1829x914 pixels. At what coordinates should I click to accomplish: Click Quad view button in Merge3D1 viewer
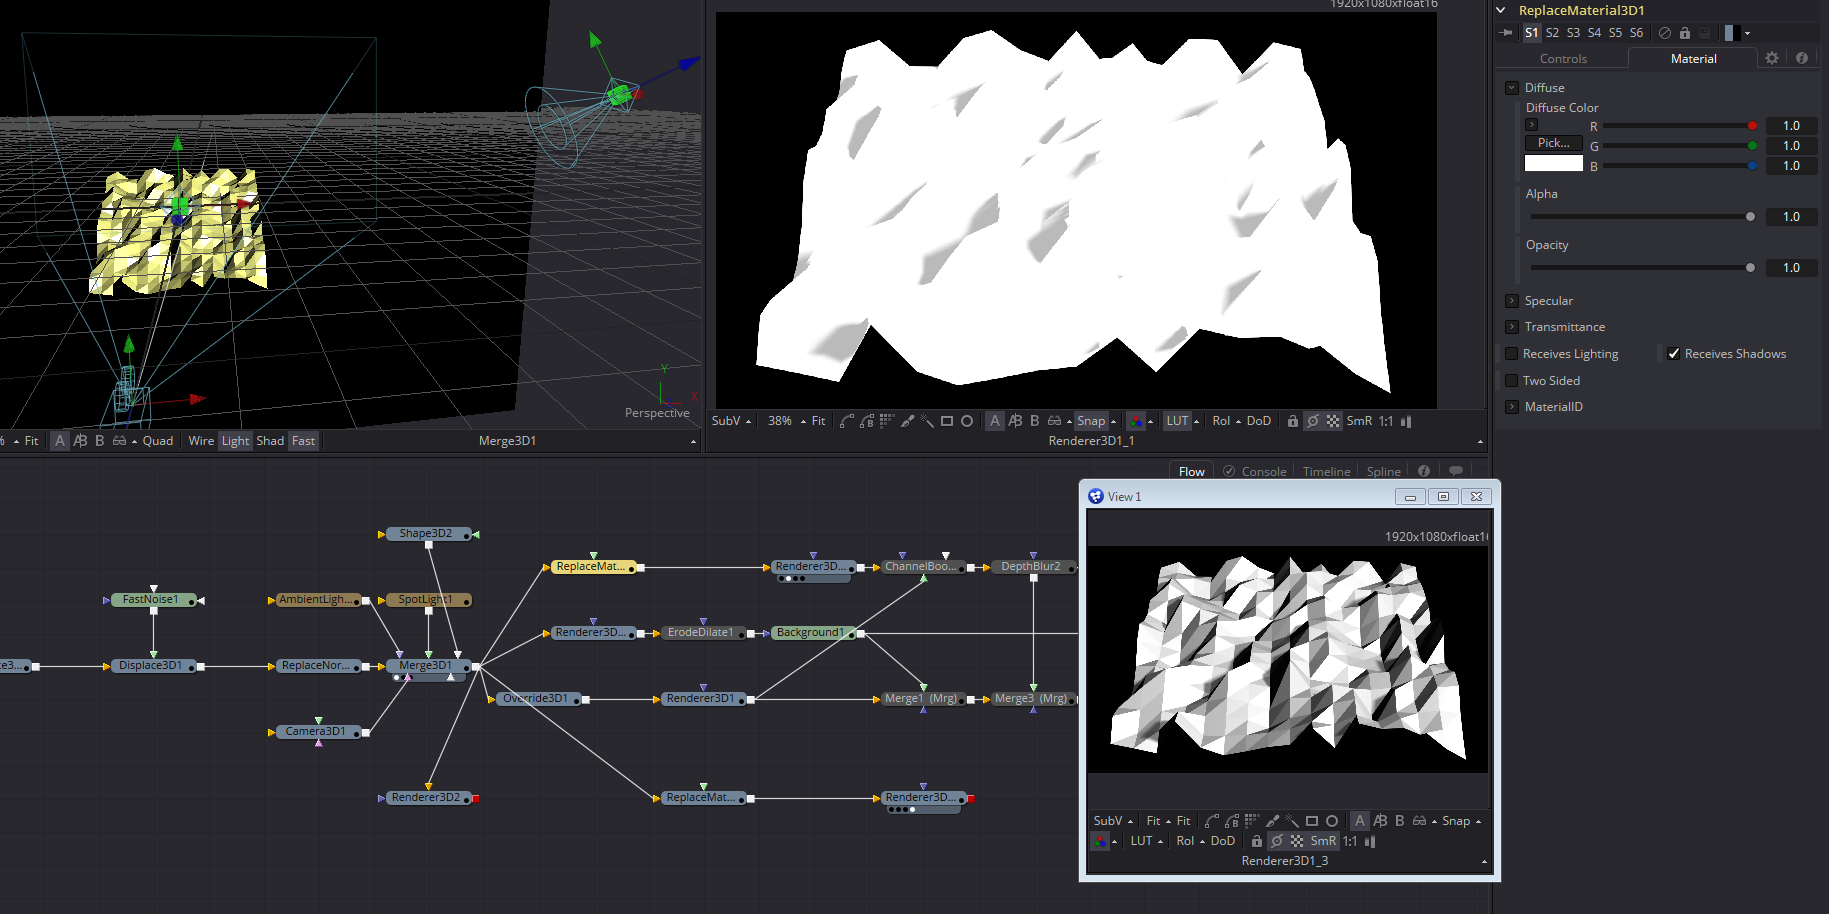tap(157, 441)
